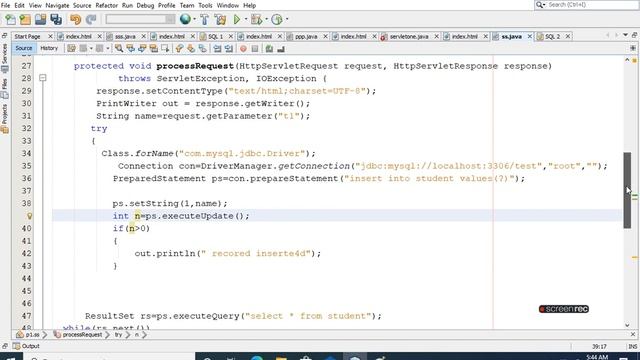Click processRequest in the breadcrumb bar
The height and width of the screenshot is (360, 640).
(x=78, y=335)
